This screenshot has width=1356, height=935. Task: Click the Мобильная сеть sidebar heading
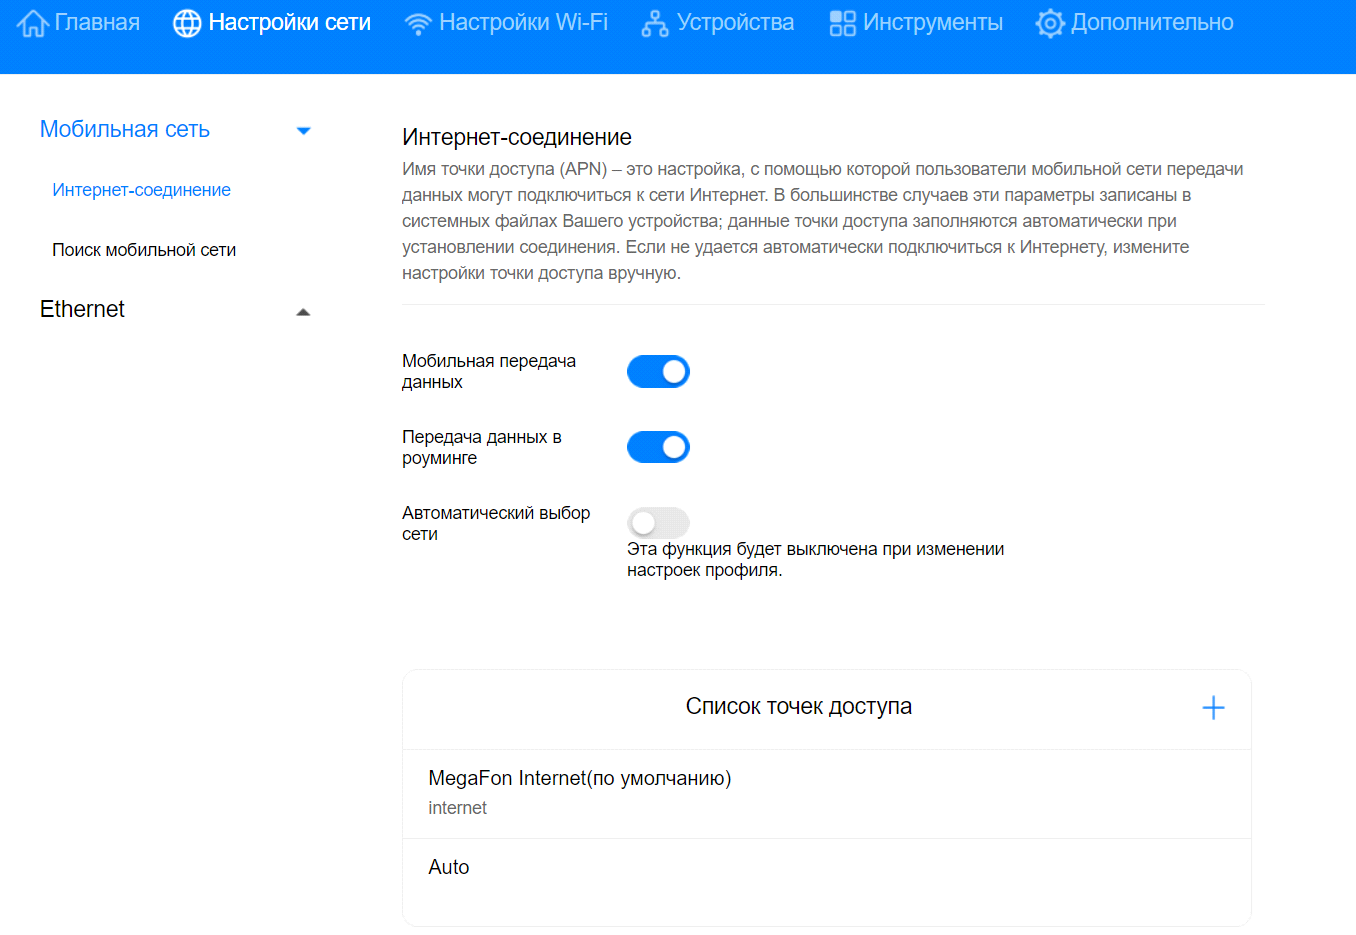pyautogui.click(x=125, y=130)
